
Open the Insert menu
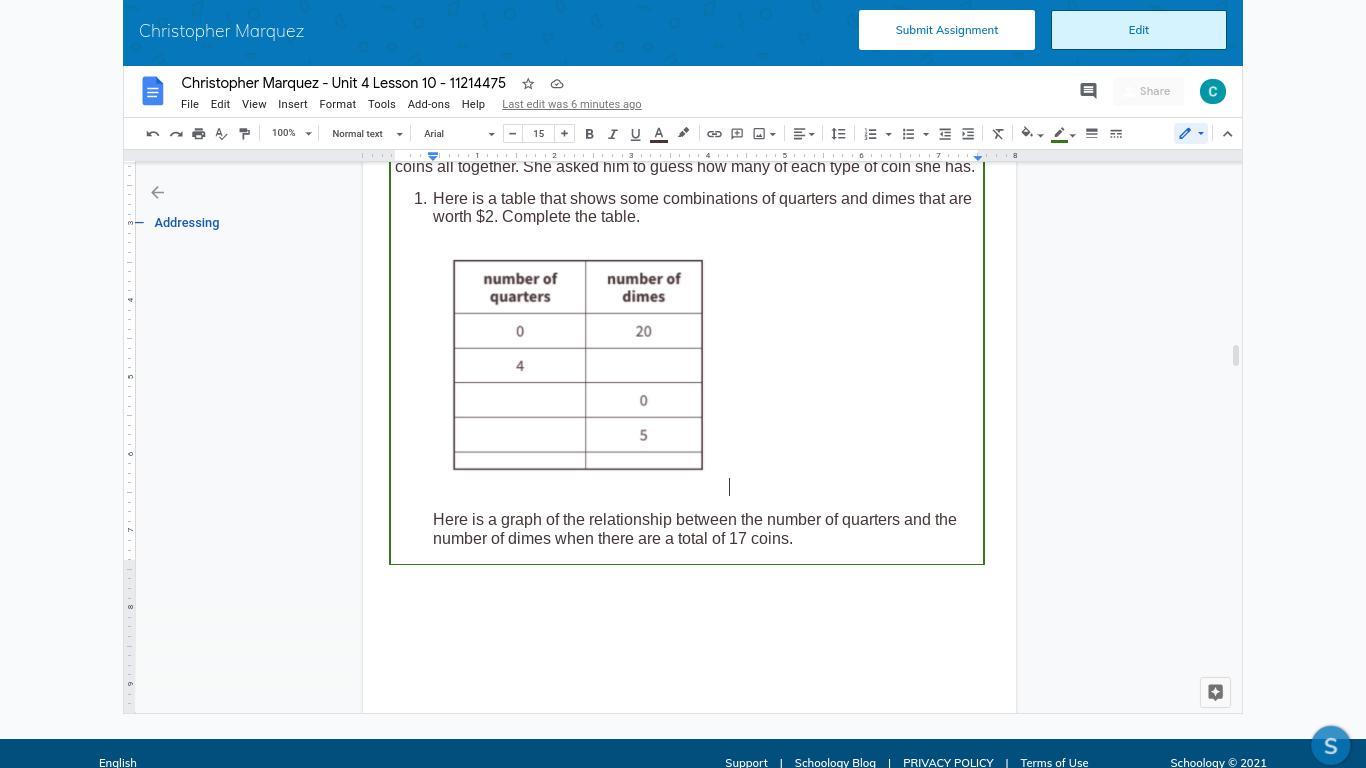[293, 104]
